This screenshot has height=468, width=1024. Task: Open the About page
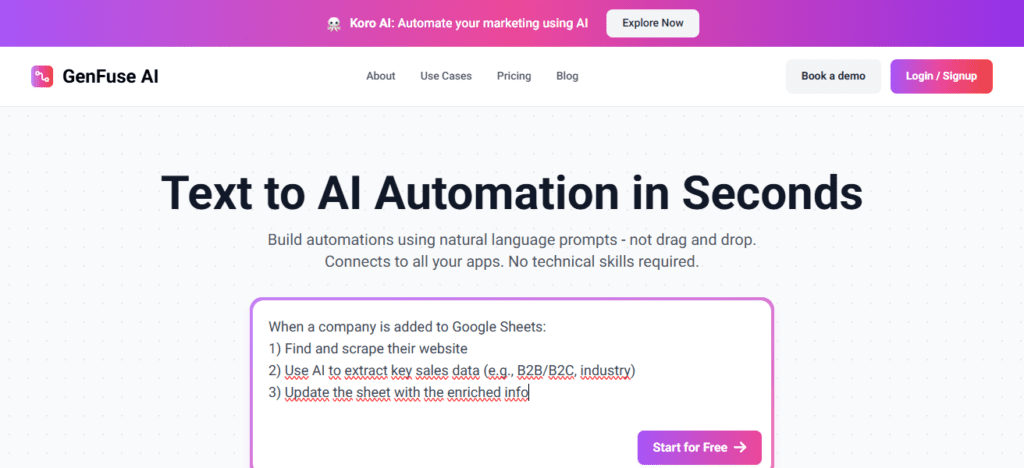coord(381,76)
